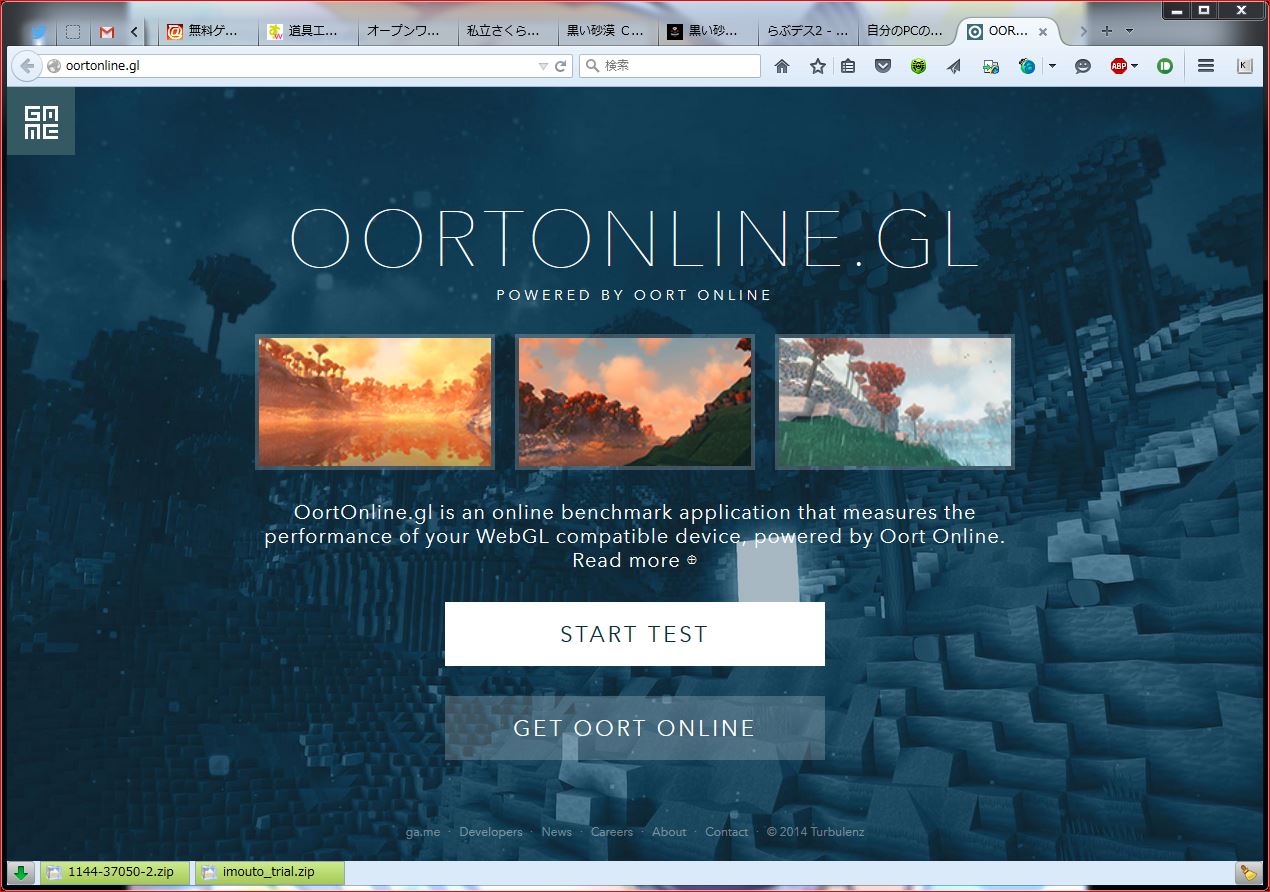Open the About footer link

669,832
